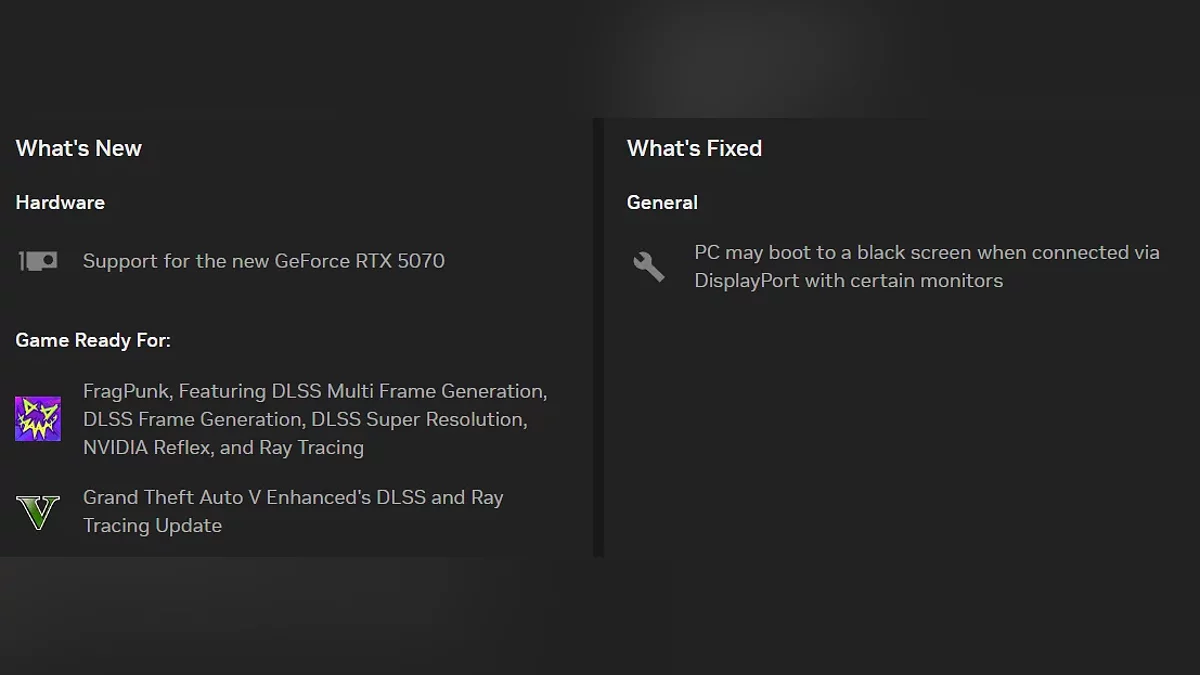Click the graphics card icon under Hardware
1200x675 pixels.
[x=38, y=261]
